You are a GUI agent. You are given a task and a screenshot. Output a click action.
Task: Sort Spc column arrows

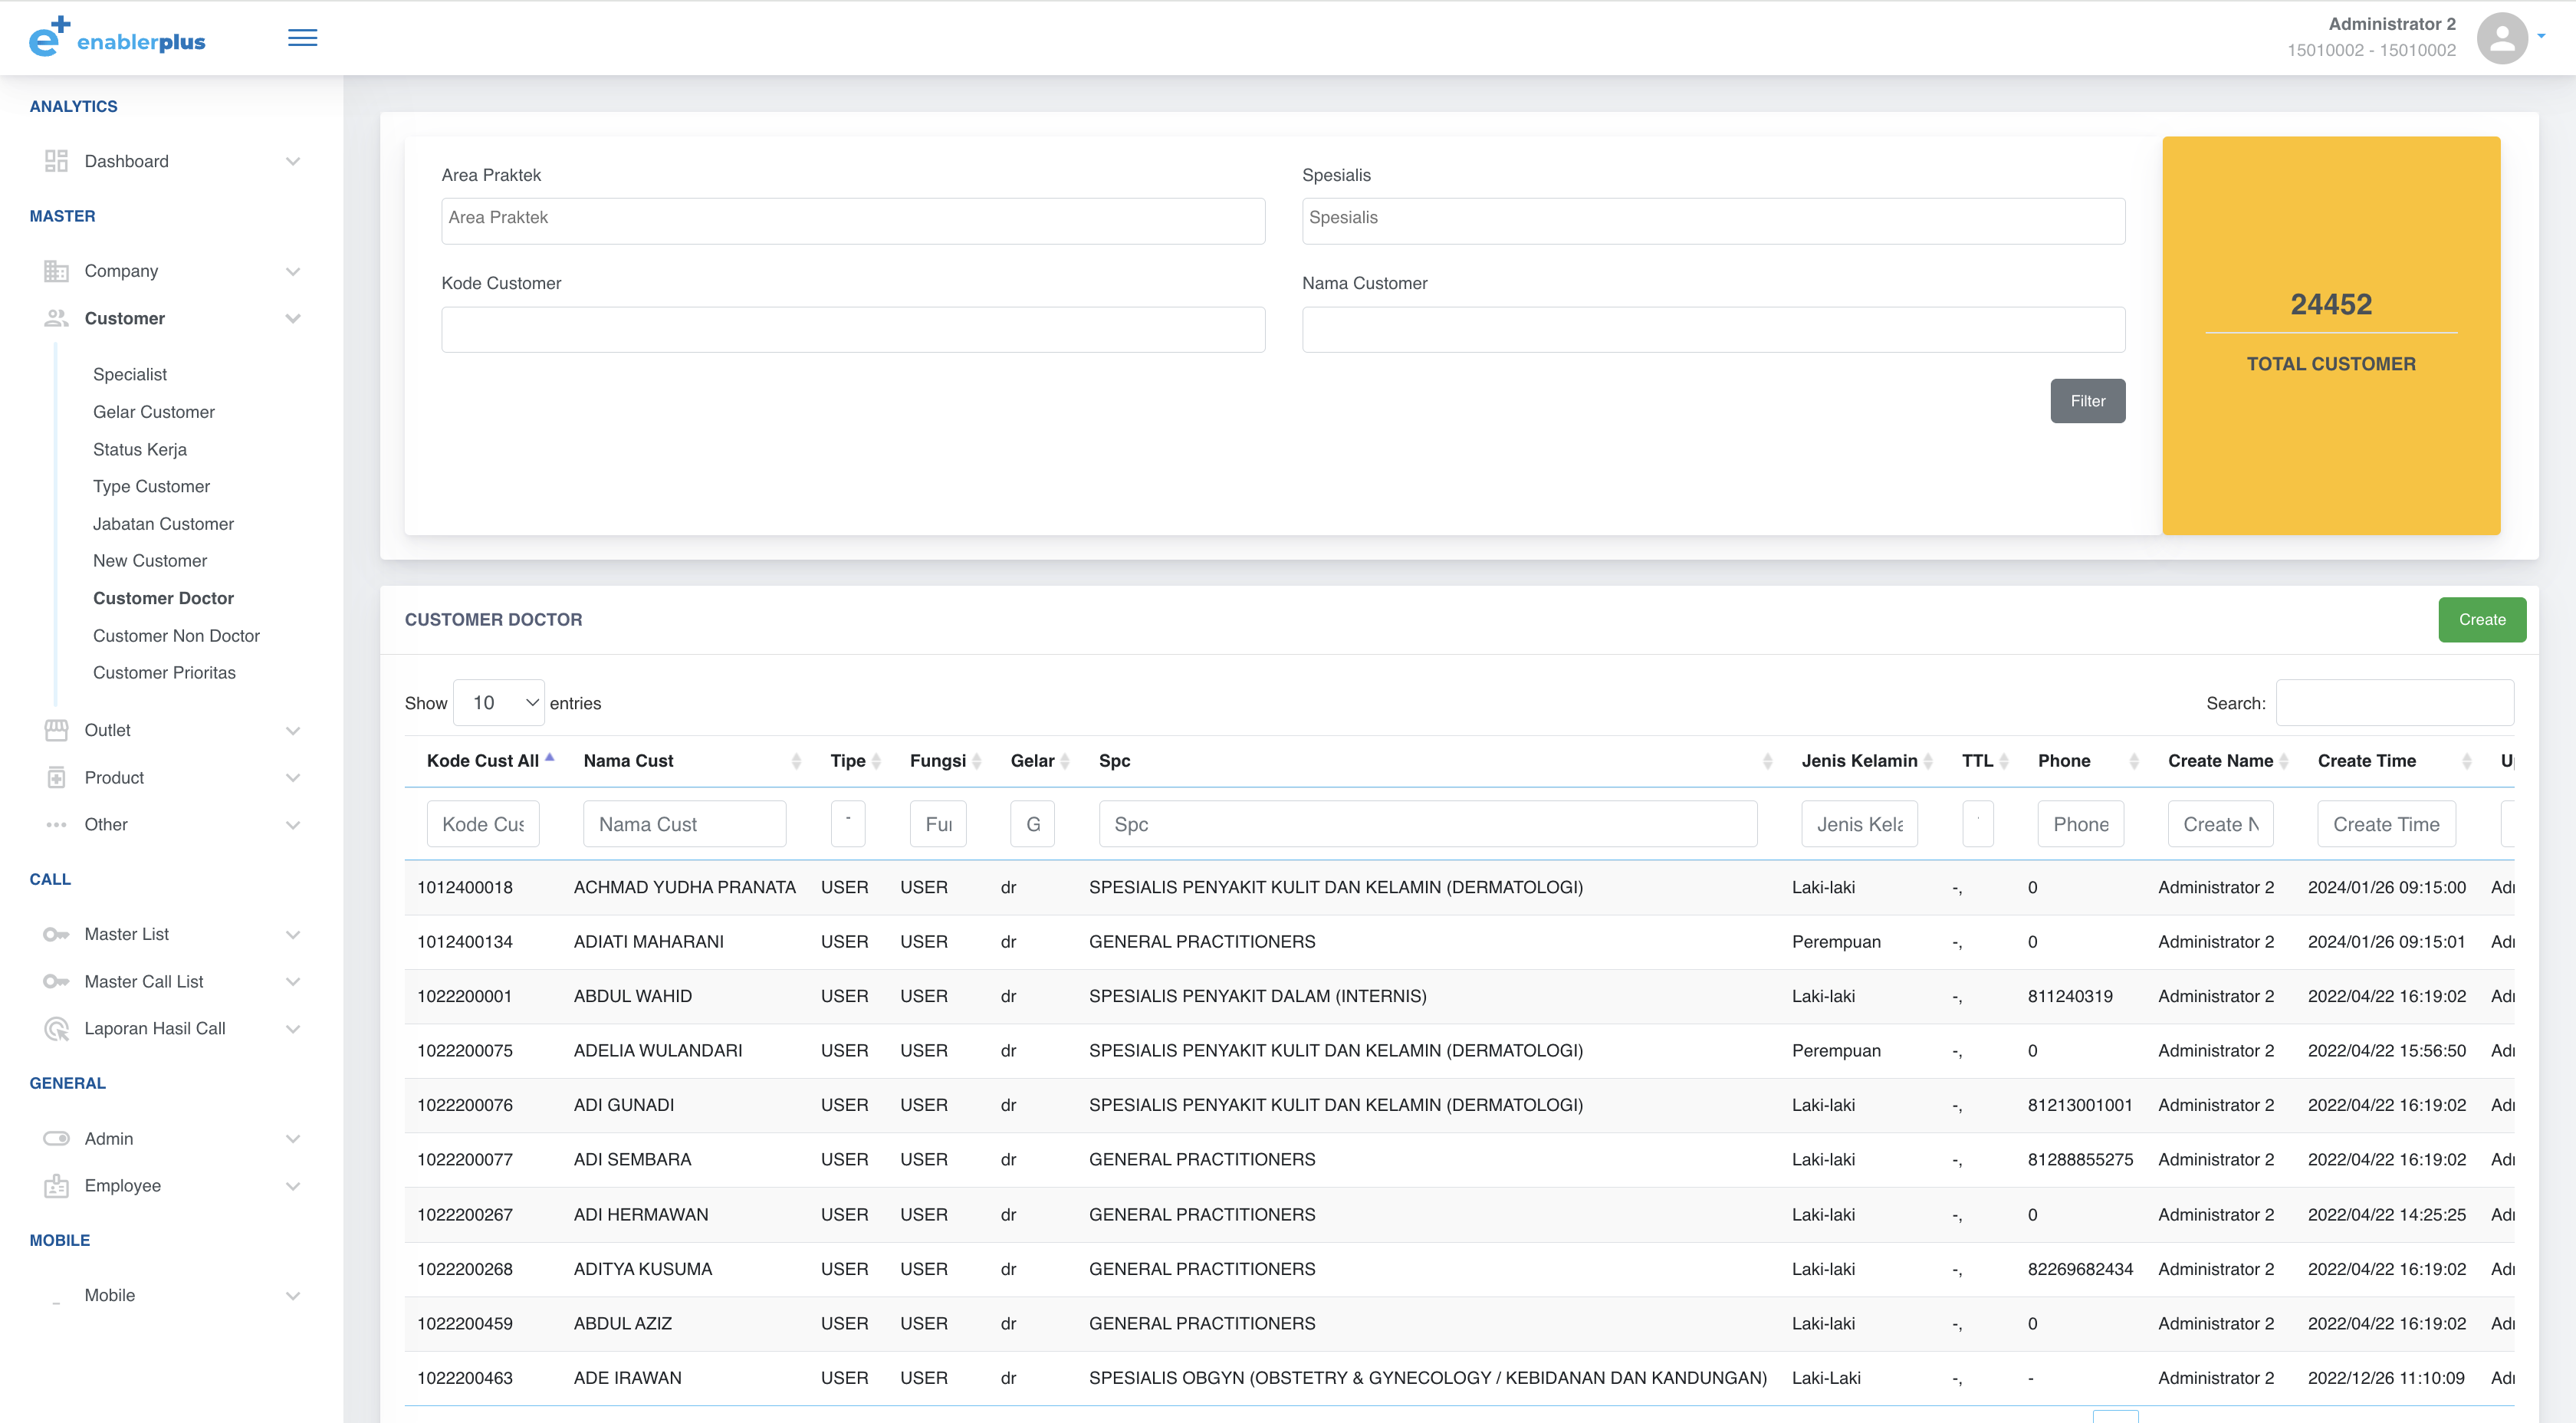(x=1767, y=761)
